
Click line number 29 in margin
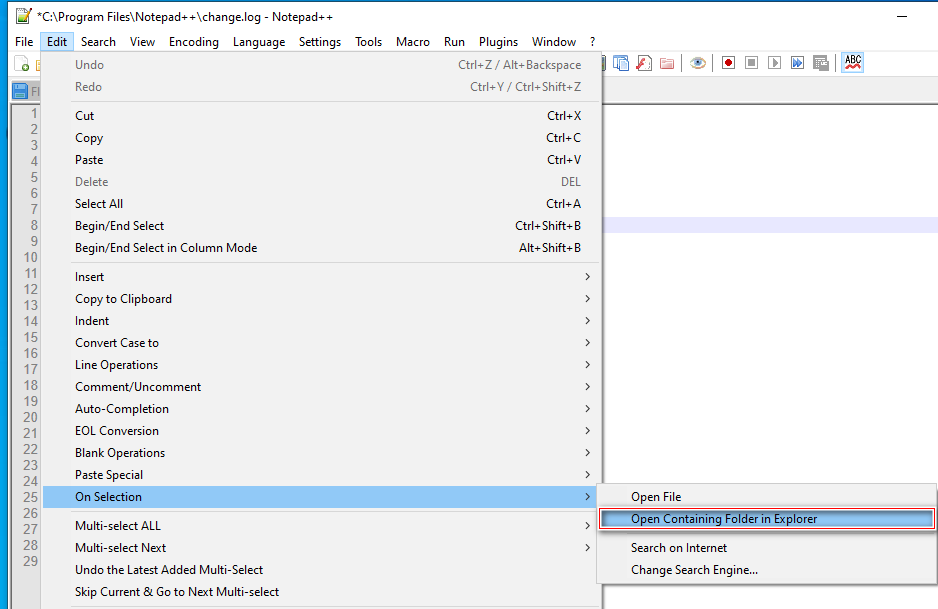[30, 561]
